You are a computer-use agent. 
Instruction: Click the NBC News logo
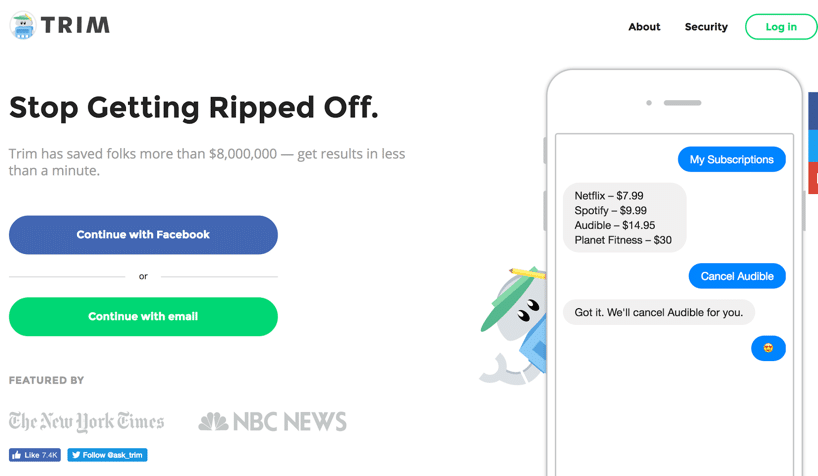(272, 422)
